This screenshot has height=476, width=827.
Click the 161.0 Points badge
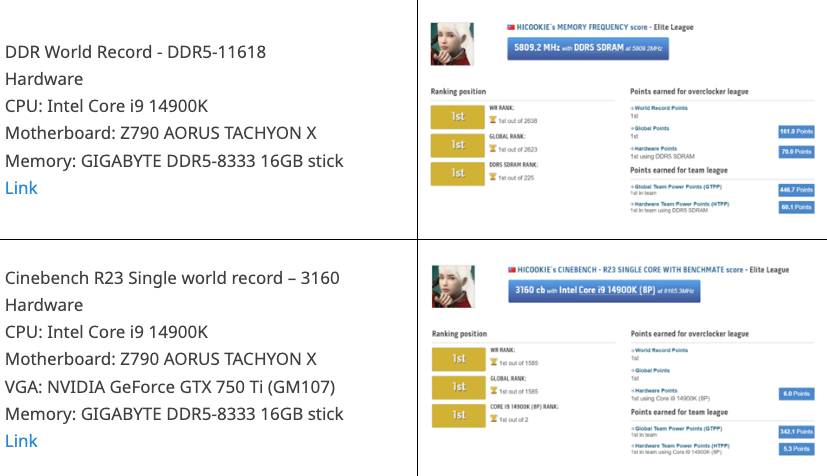pos(796,131)
